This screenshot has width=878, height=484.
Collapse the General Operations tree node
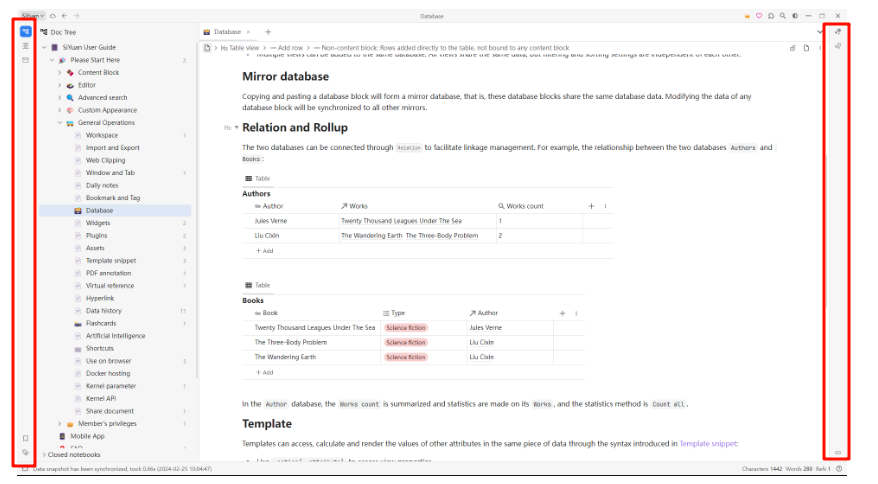click(60, 123)
